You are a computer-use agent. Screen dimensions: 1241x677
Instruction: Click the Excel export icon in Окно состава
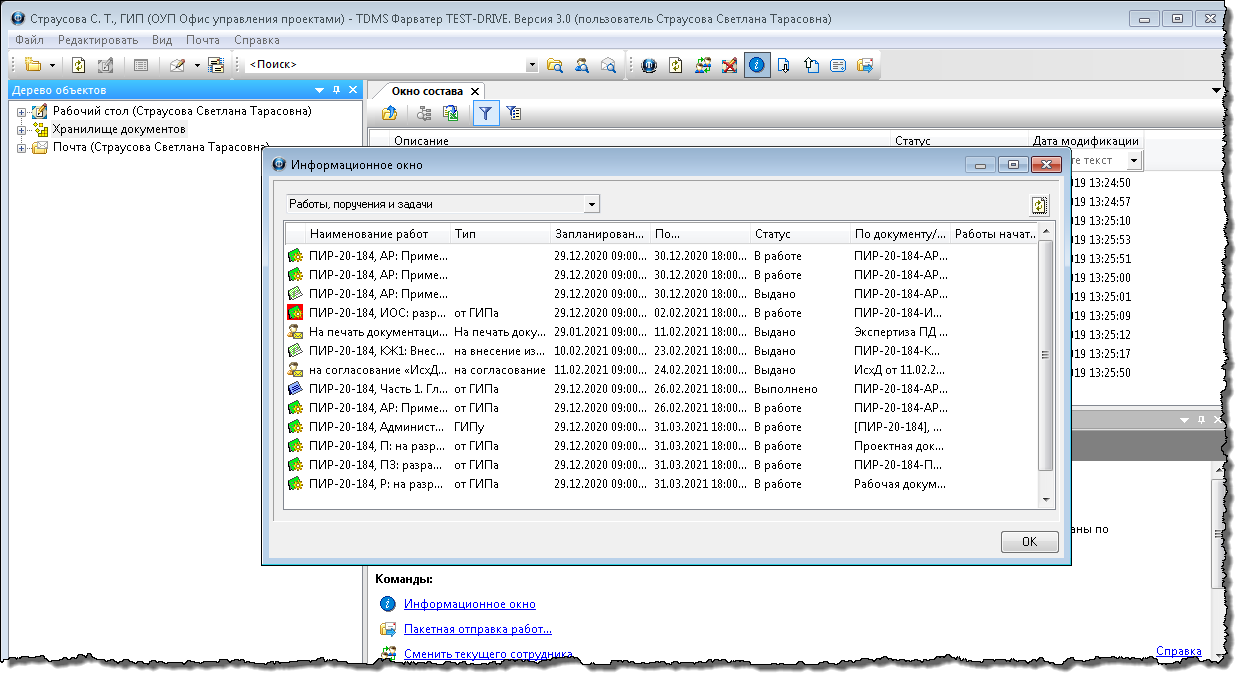(x=451, y=114)
